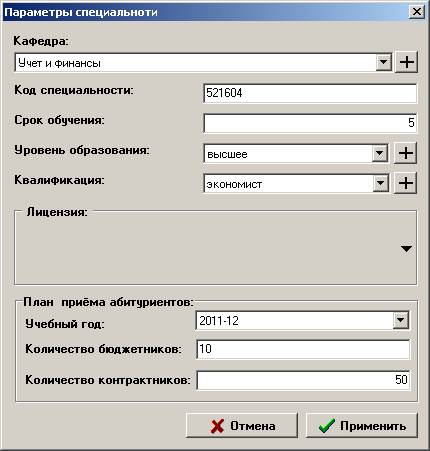Viewport: 430px width, 451px height.
Task: Add new Кафедра with plus button
Action: 406,62
